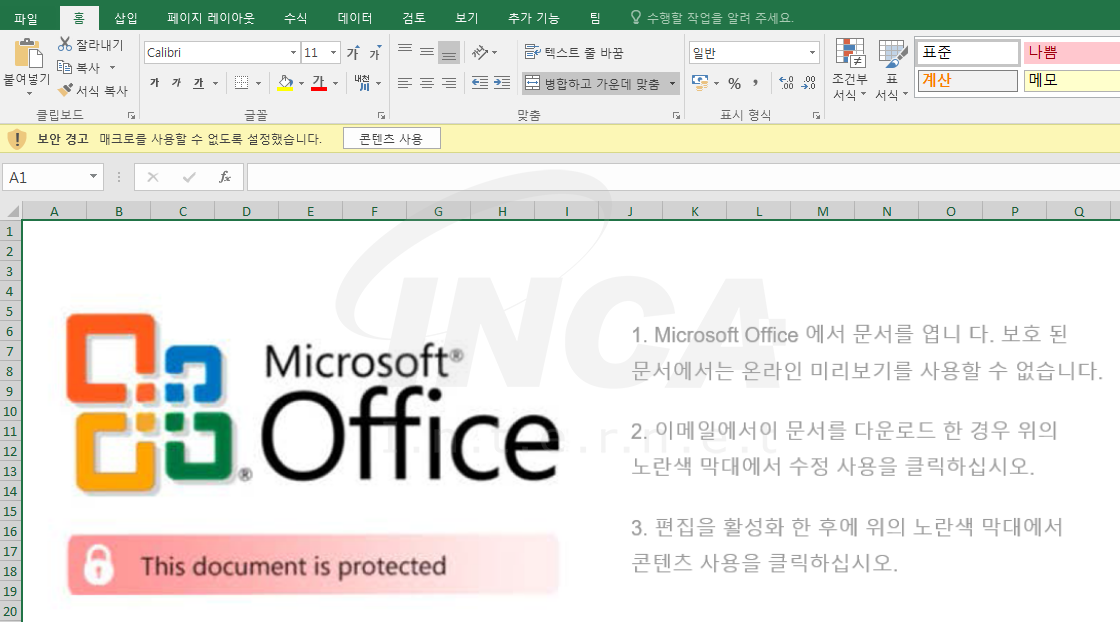This screenshot has width=1120, height=622.
Task: Select the Format Painter (서식 복사) brush
Action: point(65,90)
